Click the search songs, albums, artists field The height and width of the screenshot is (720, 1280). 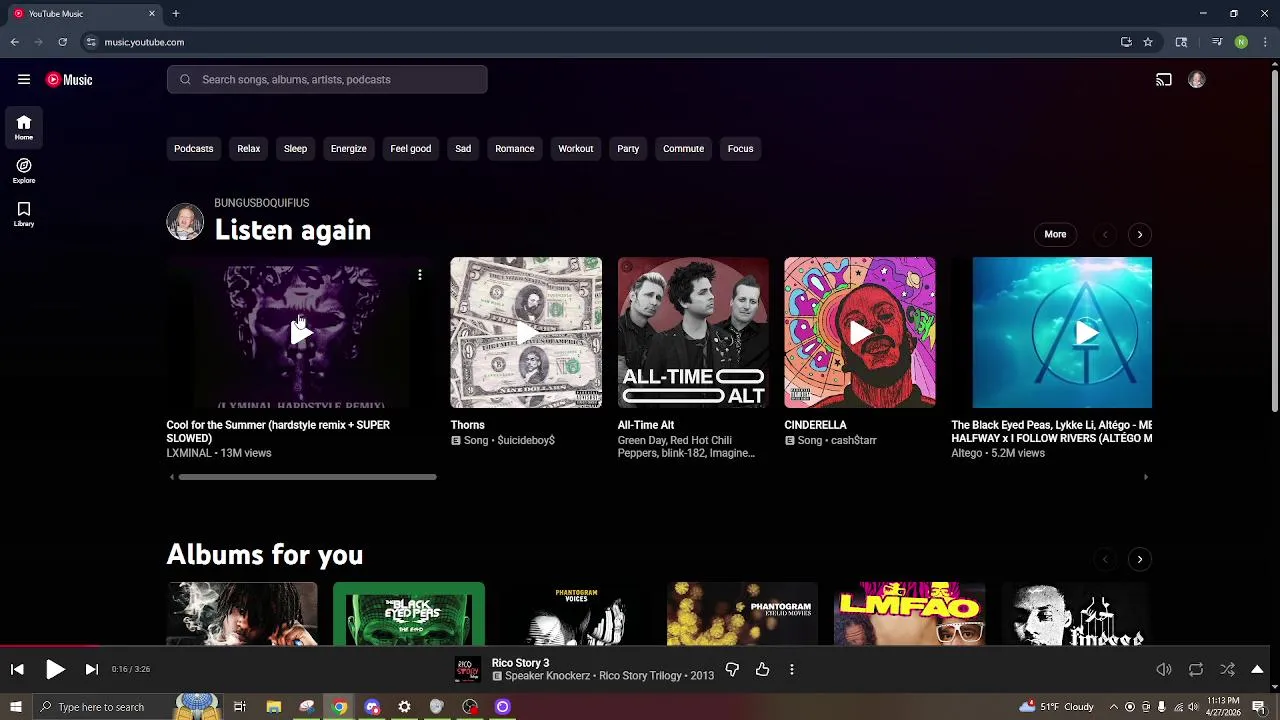(327, 80)
